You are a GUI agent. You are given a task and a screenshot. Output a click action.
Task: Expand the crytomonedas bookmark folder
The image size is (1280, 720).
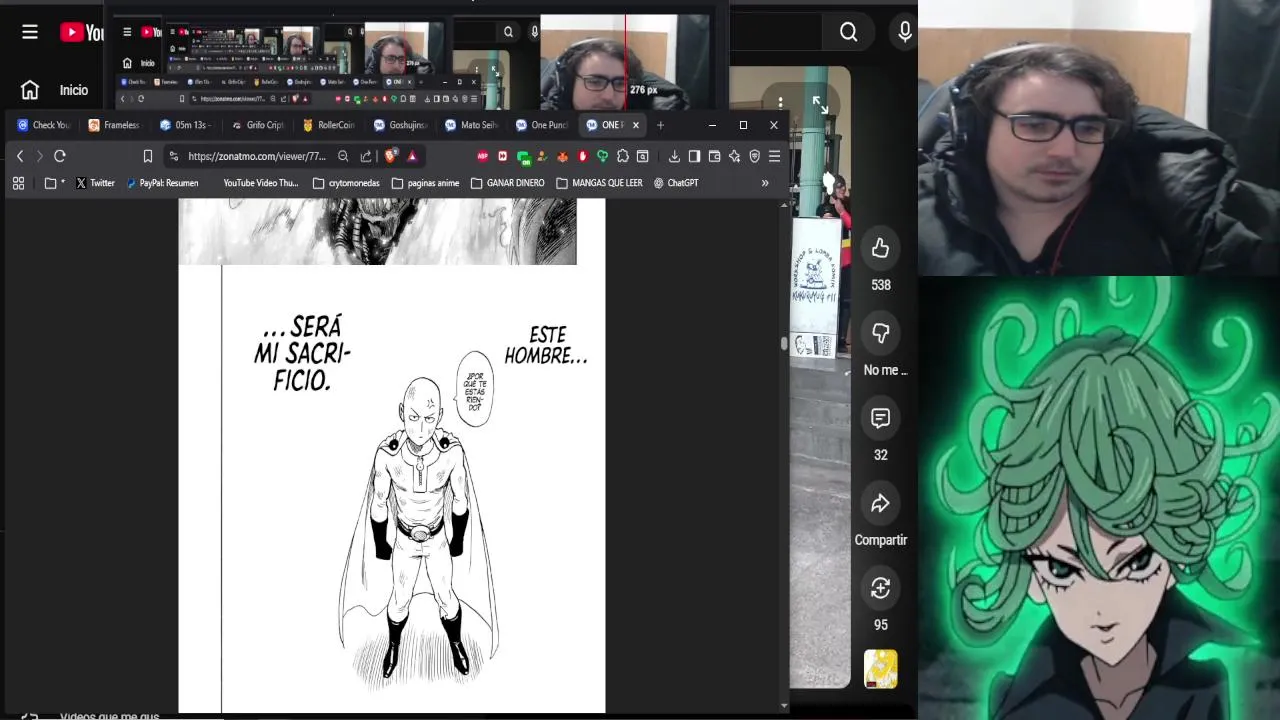click(346, 183)
